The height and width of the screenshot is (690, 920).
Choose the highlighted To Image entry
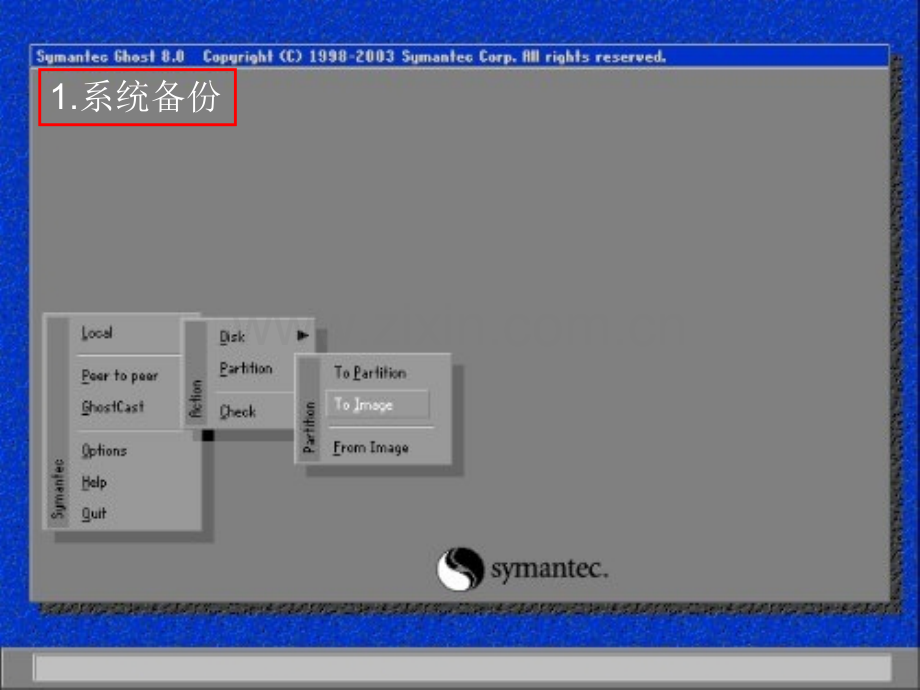pos(377,404)
